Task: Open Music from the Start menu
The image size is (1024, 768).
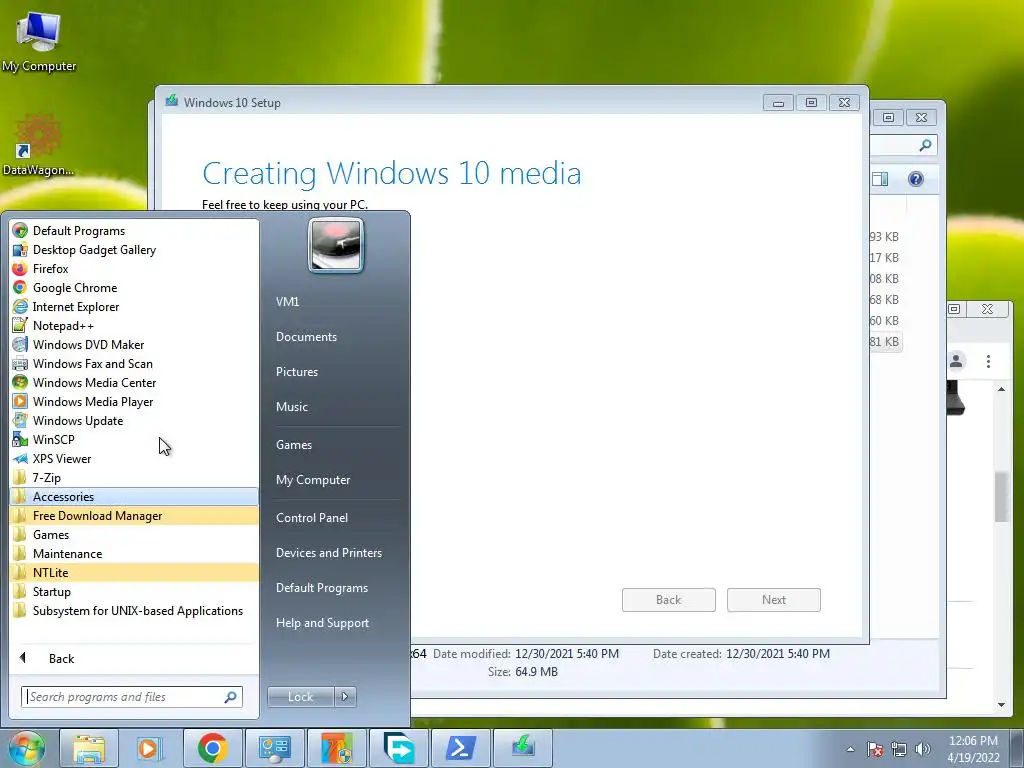Action: 291,406
